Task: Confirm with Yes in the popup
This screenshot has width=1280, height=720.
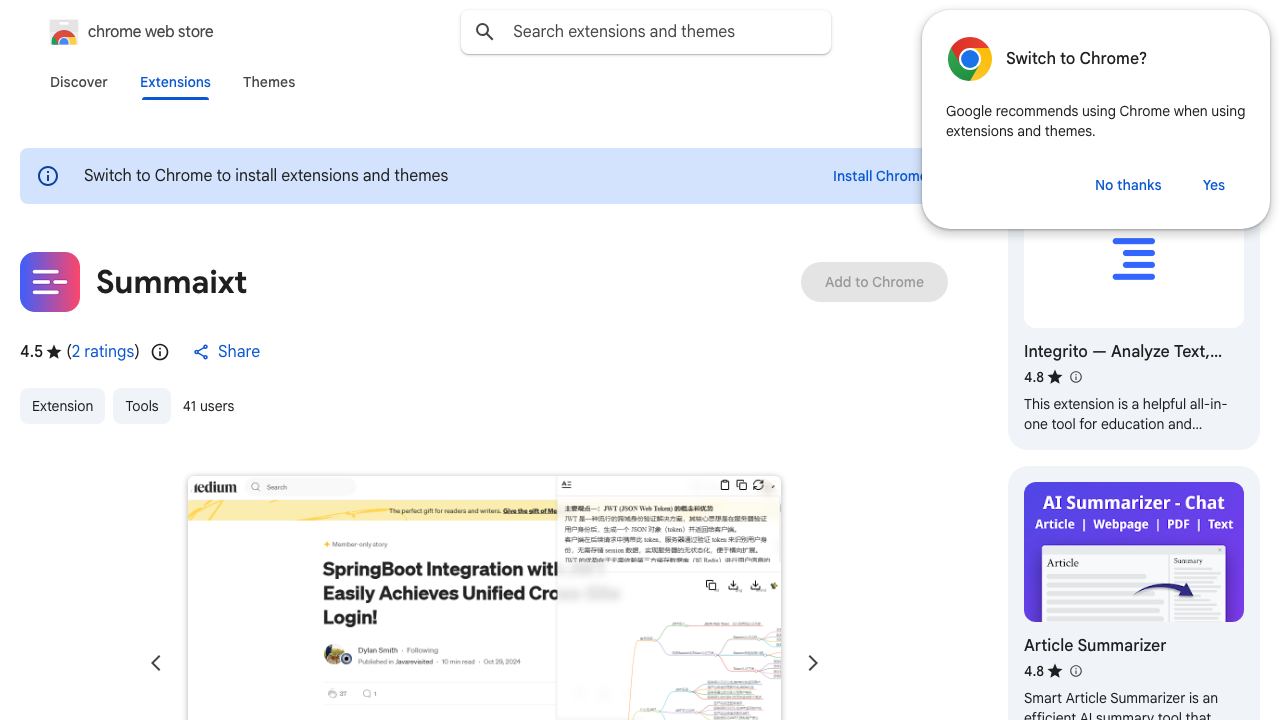Action: (x=1214, y=185)
